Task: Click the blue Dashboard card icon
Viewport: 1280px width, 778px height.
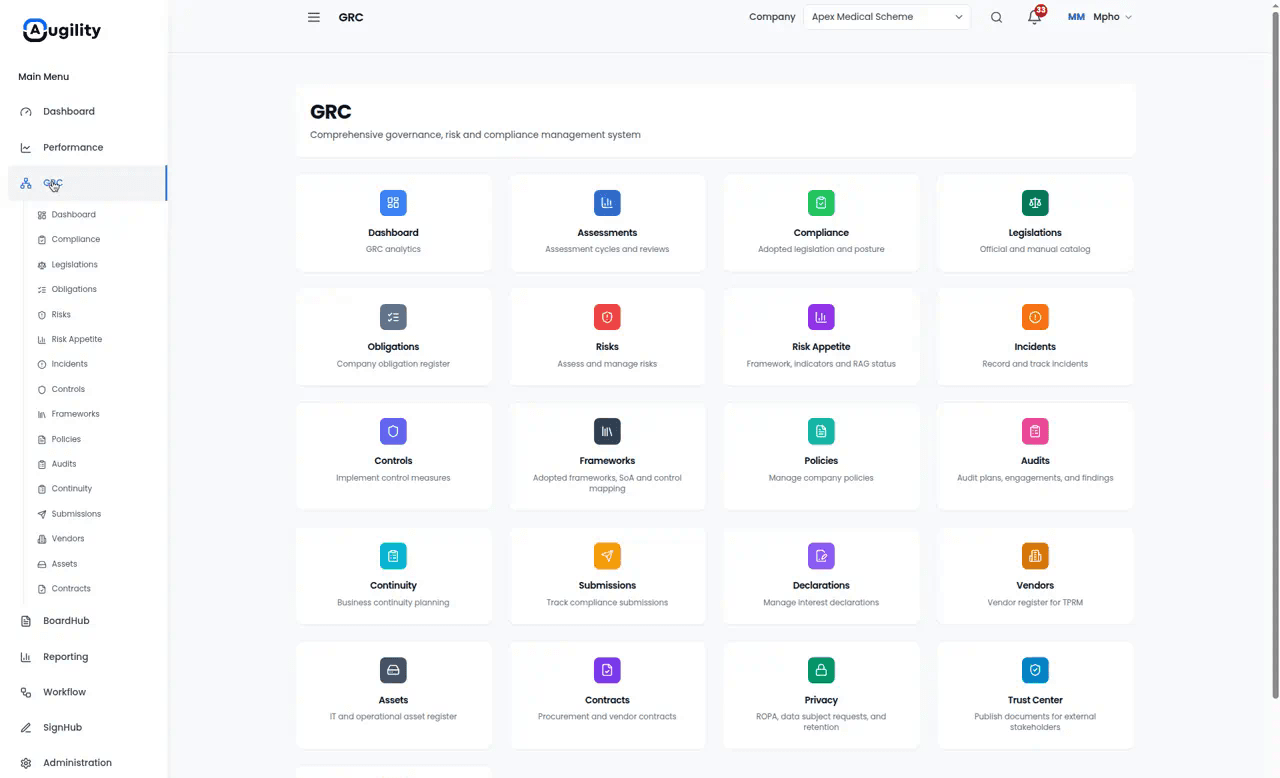Action: (393, 203)
